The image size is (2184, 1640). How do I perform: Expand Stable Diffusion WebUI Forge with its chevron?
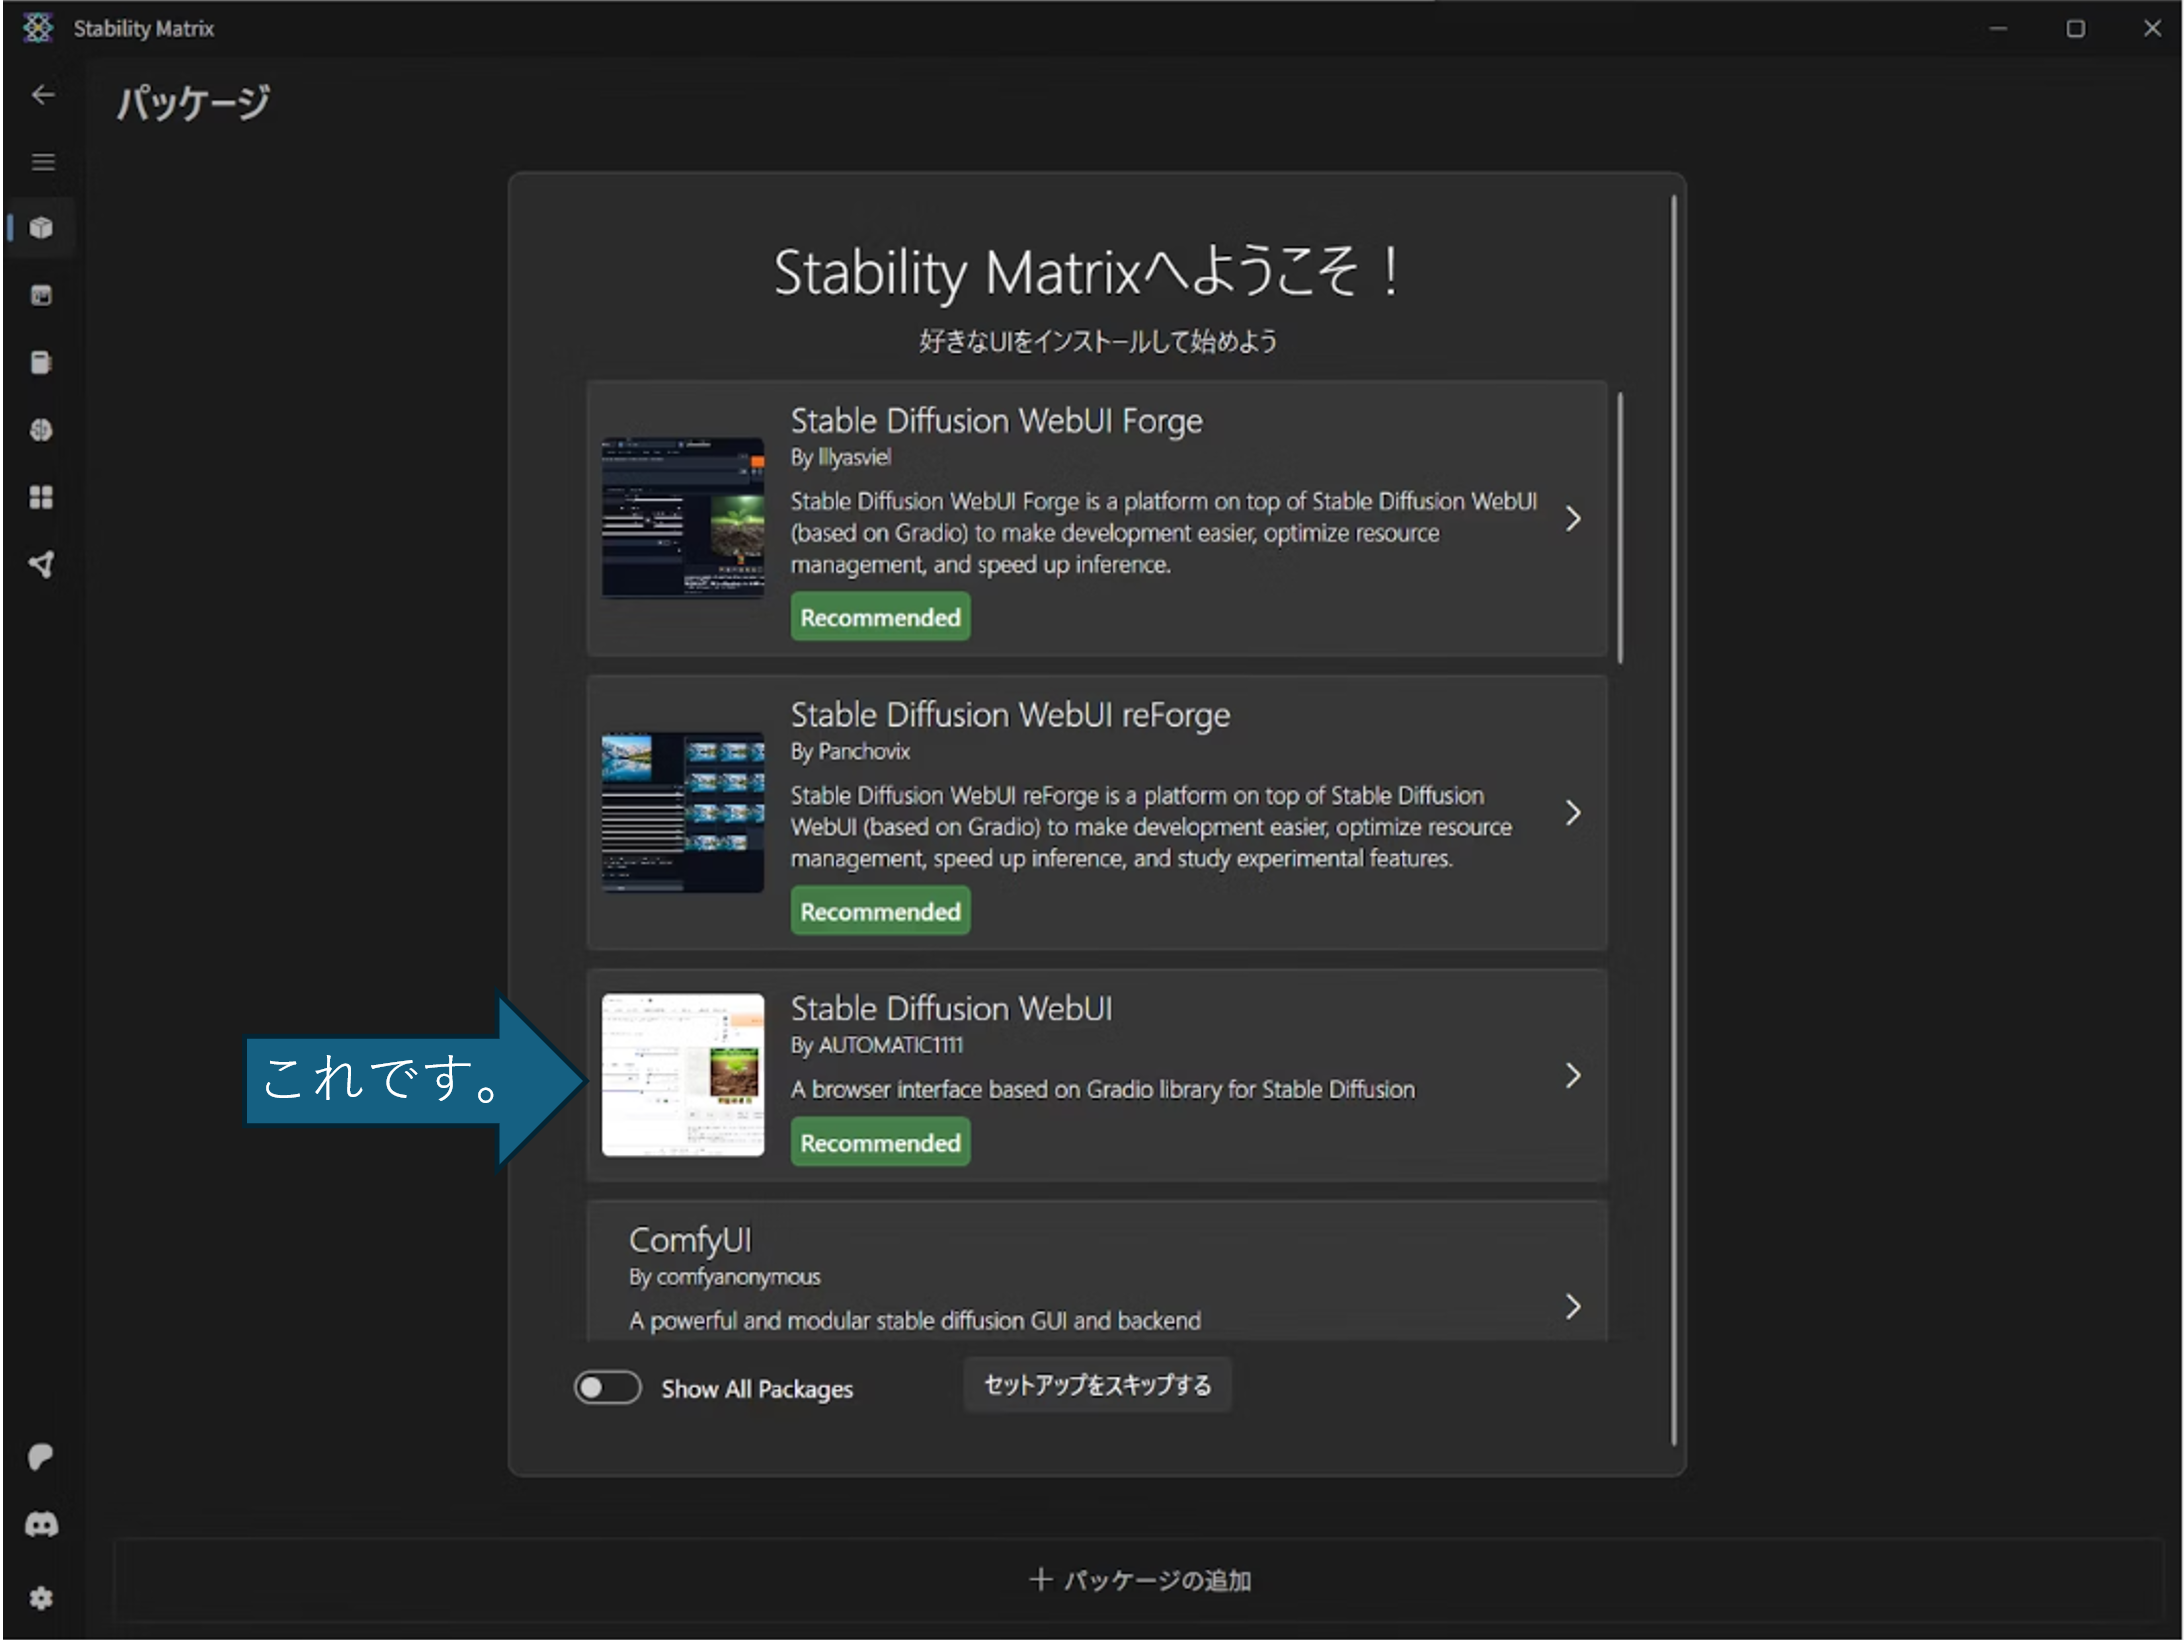[x=1573, y=519]
